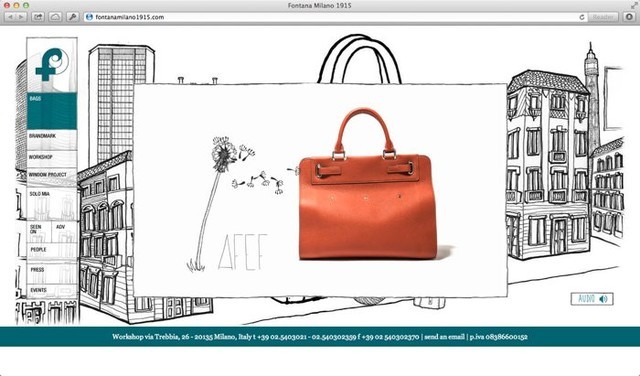The width and height of the screenshot is (640, 376).
Task: Open the WINDOW PROJECT menu item
Action: pos(52,177)
